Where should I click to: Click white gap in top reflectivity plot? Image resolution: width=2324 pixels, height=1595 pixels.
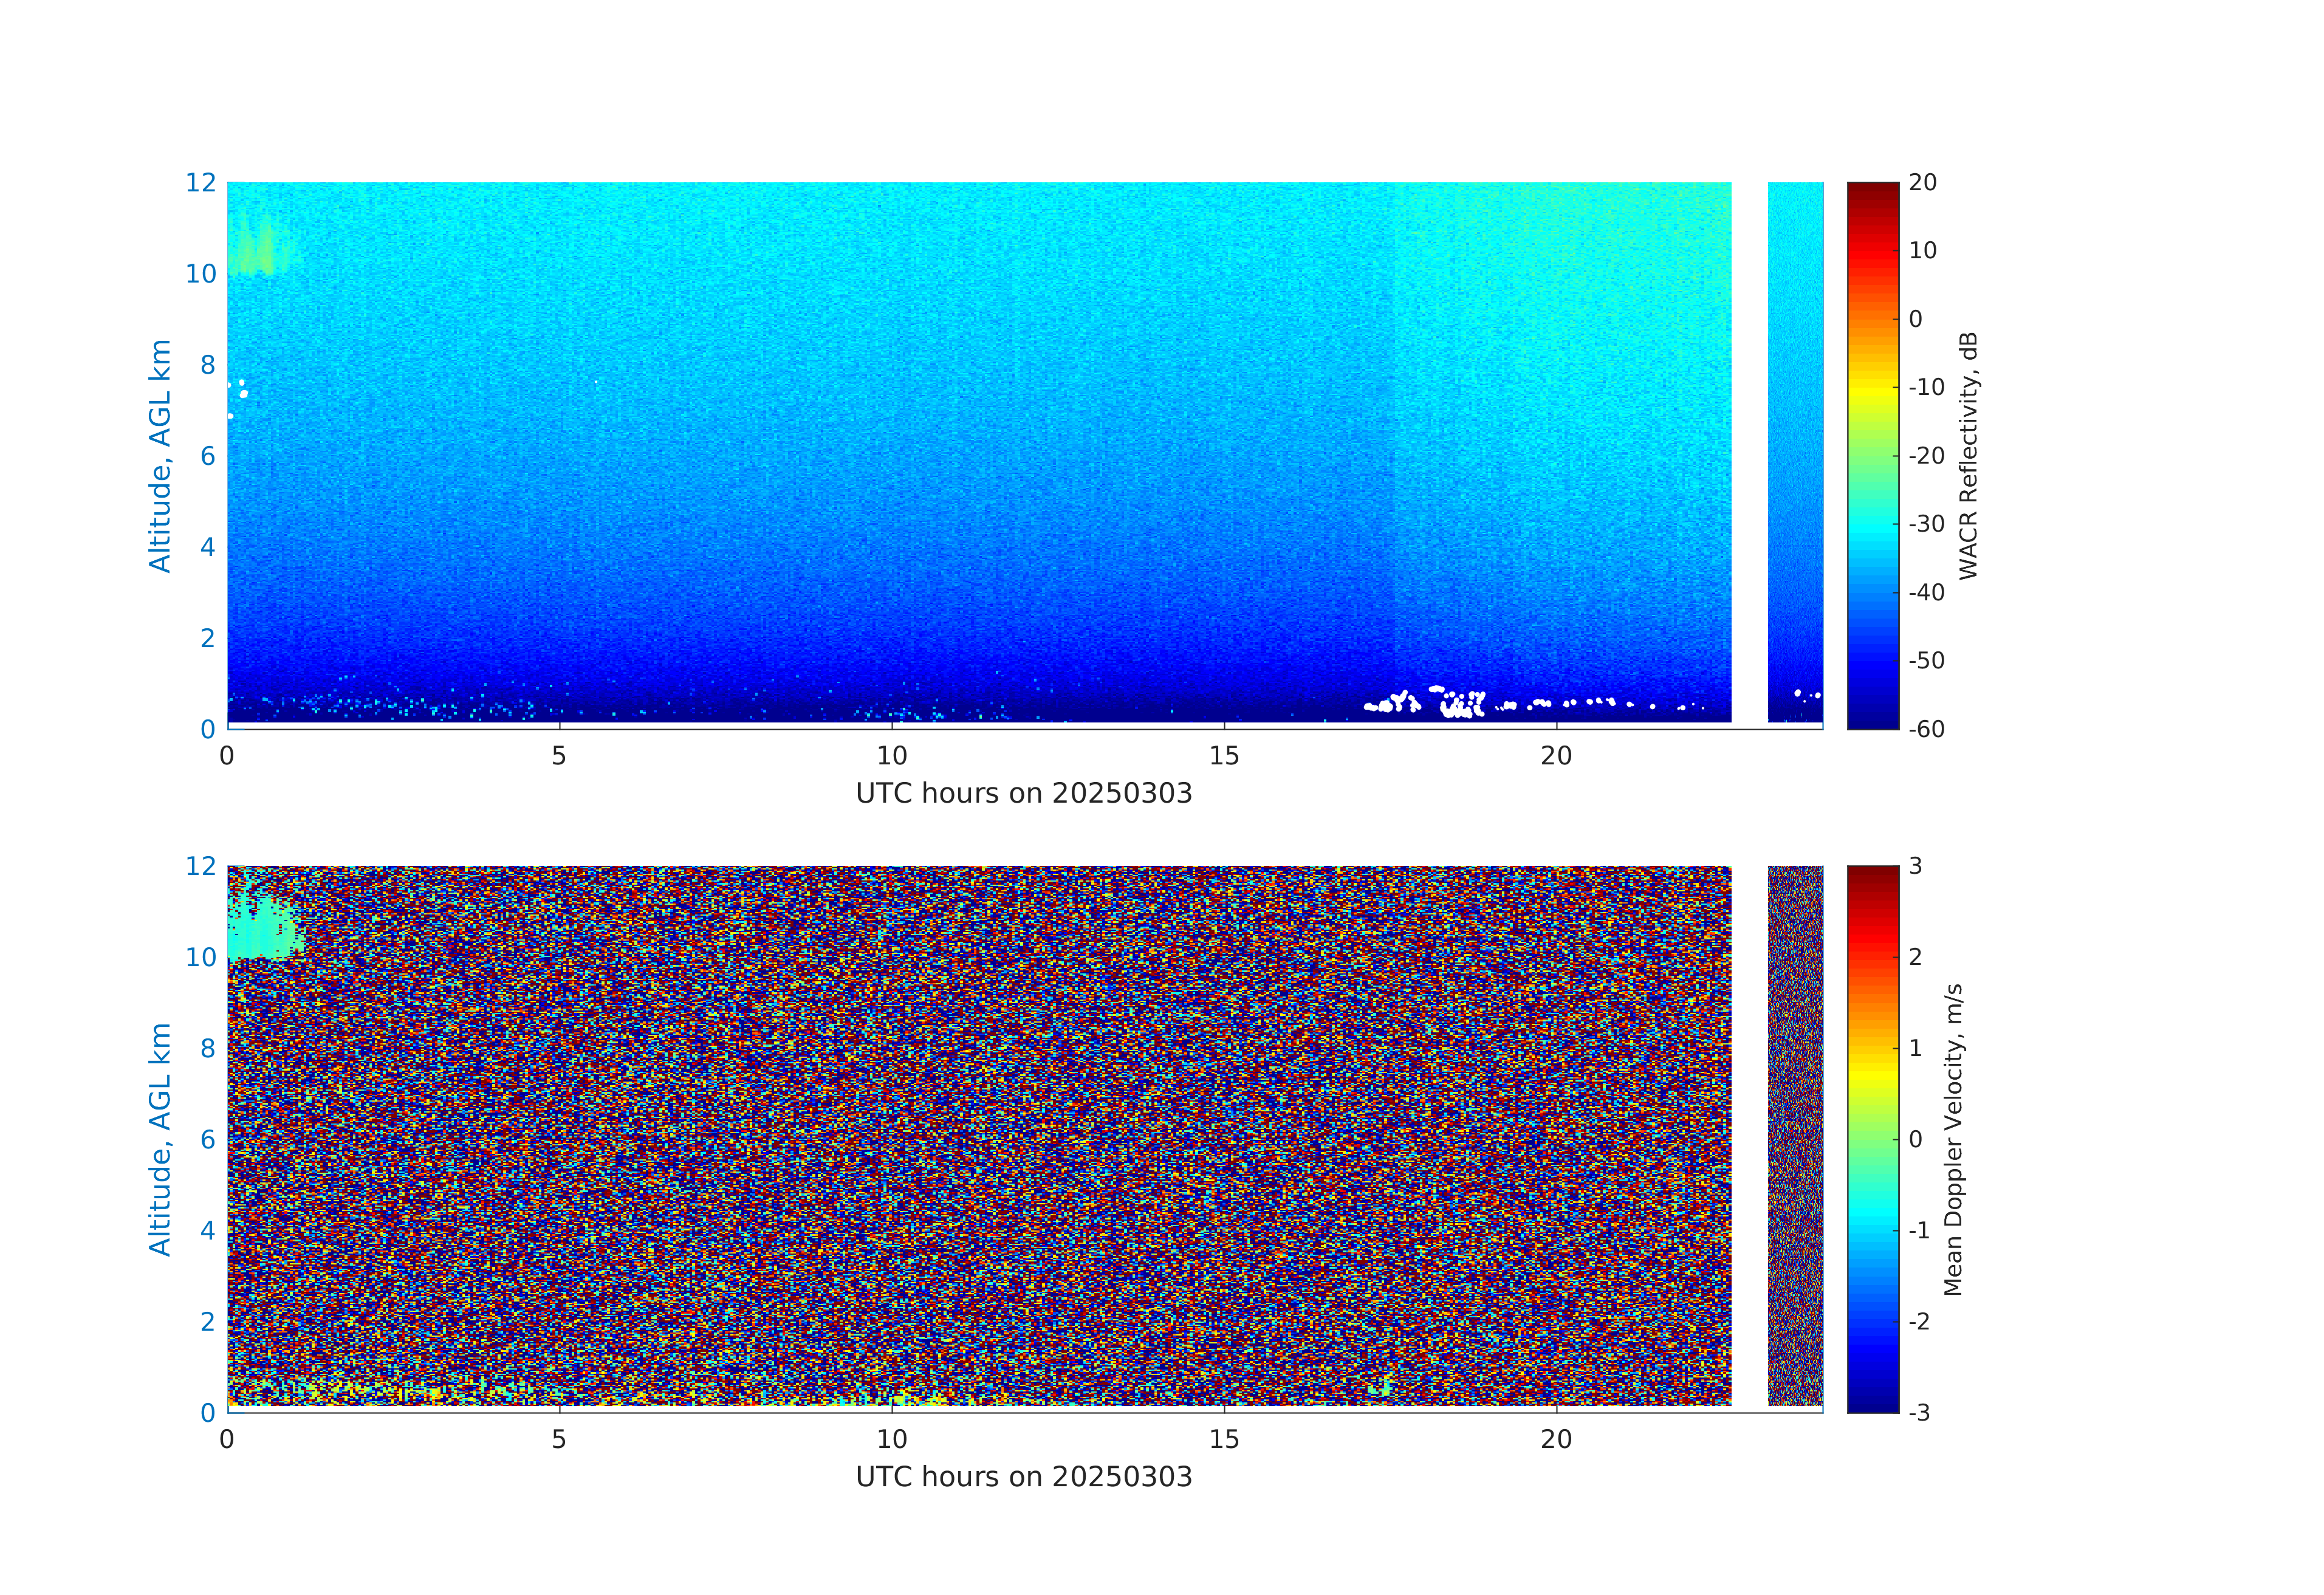(1749, 450)
